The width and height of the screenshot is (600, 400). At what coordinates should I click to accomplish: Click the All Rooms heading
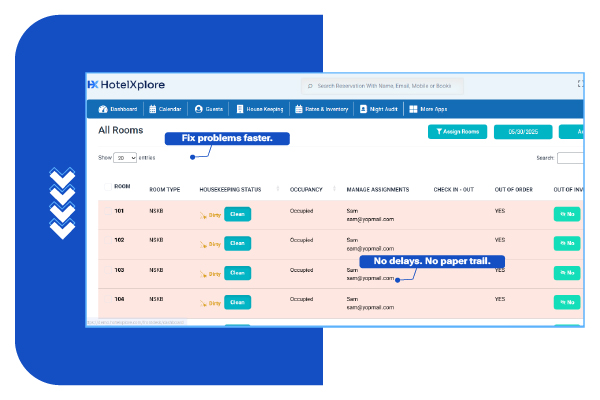coord(121,130)
